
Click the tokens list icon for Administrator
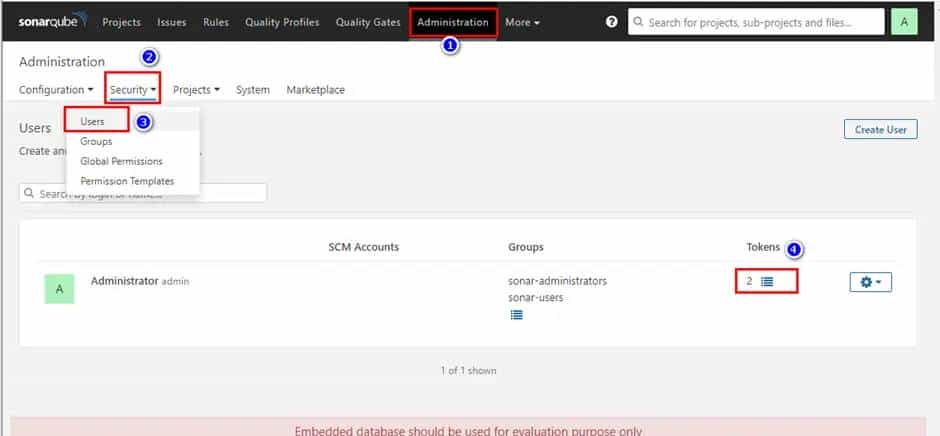[x=767, y=282]
